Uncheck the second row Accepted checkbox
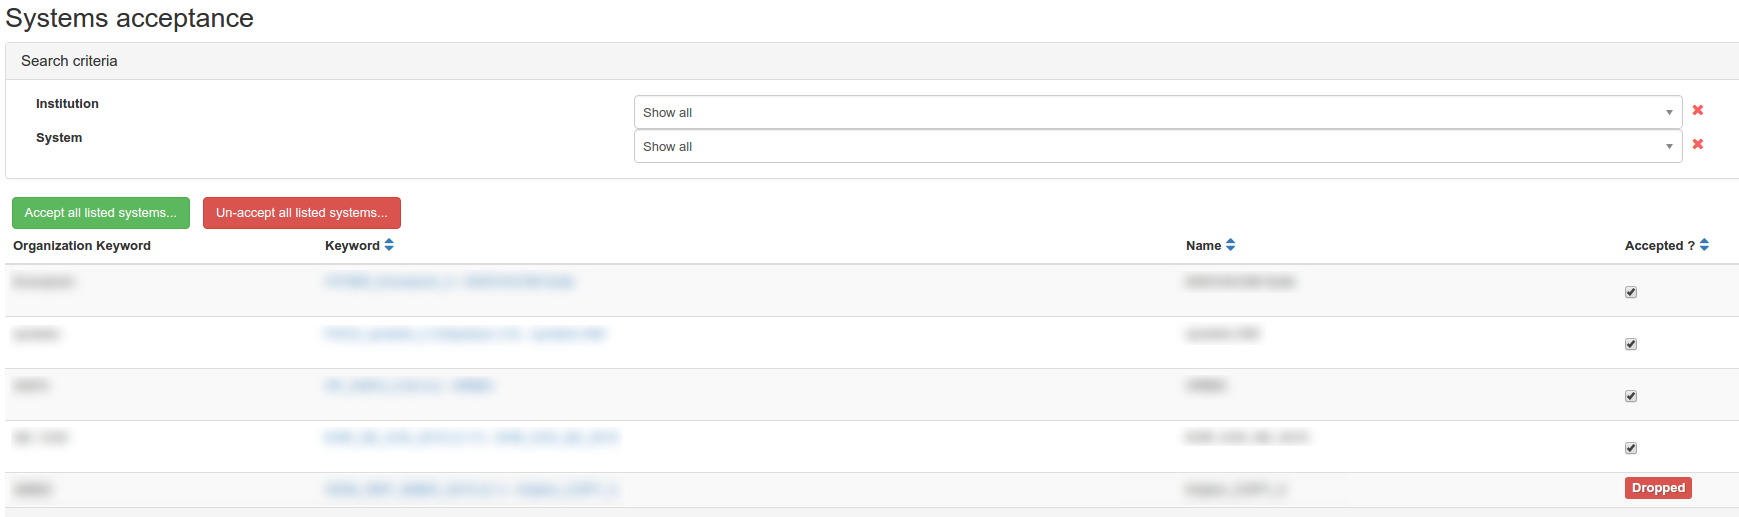The width and height of the screenshot is (1739, 517). tap(1631, 344)
